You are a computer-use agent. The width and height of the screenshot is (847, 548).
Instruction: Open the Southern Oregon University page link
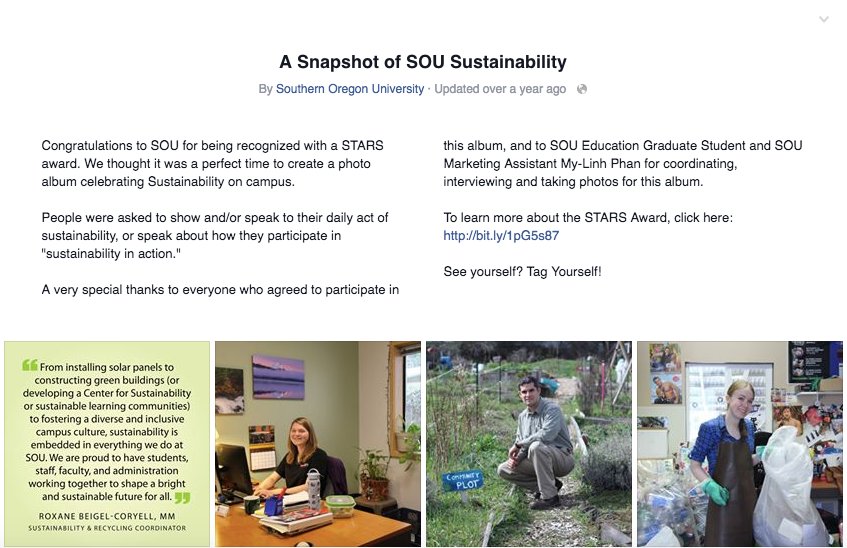(x=350, y=89)
